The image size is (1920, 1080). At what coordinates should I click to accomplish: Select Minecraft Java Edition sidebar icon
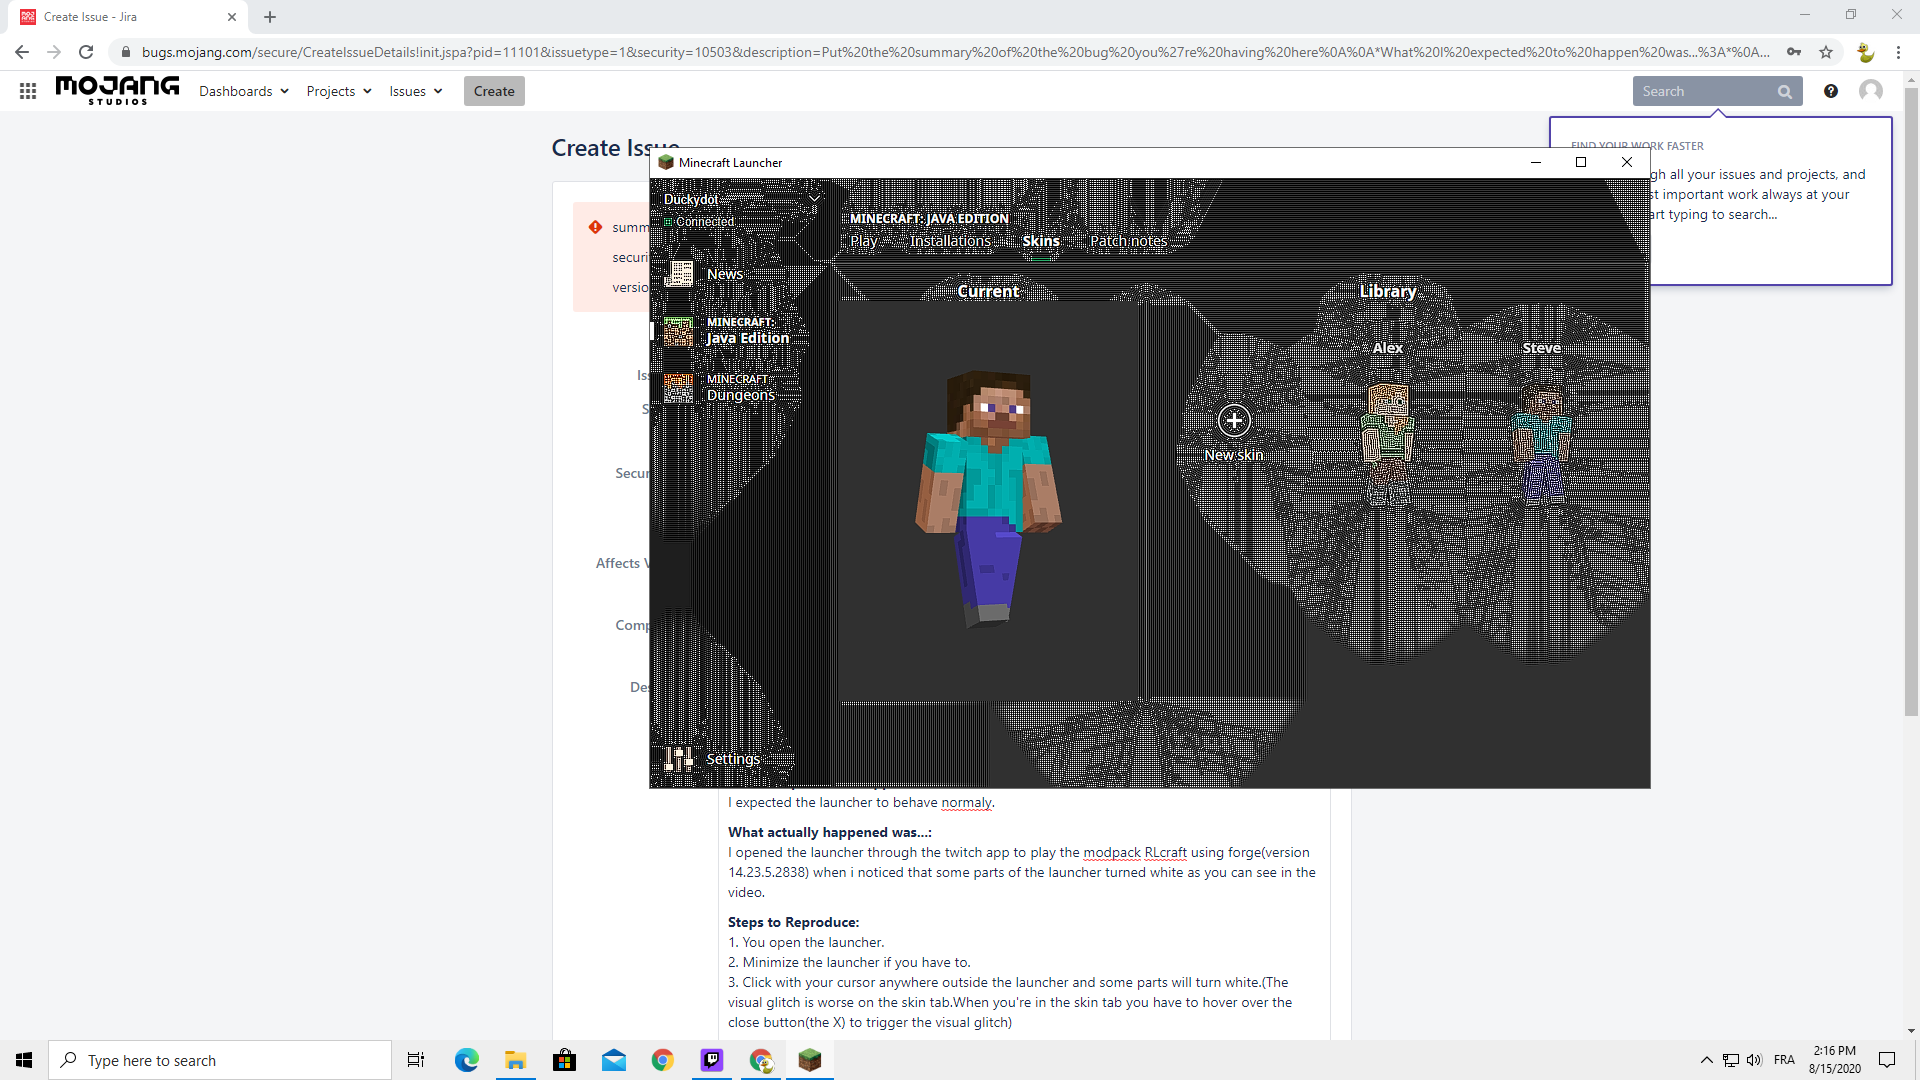678,331
